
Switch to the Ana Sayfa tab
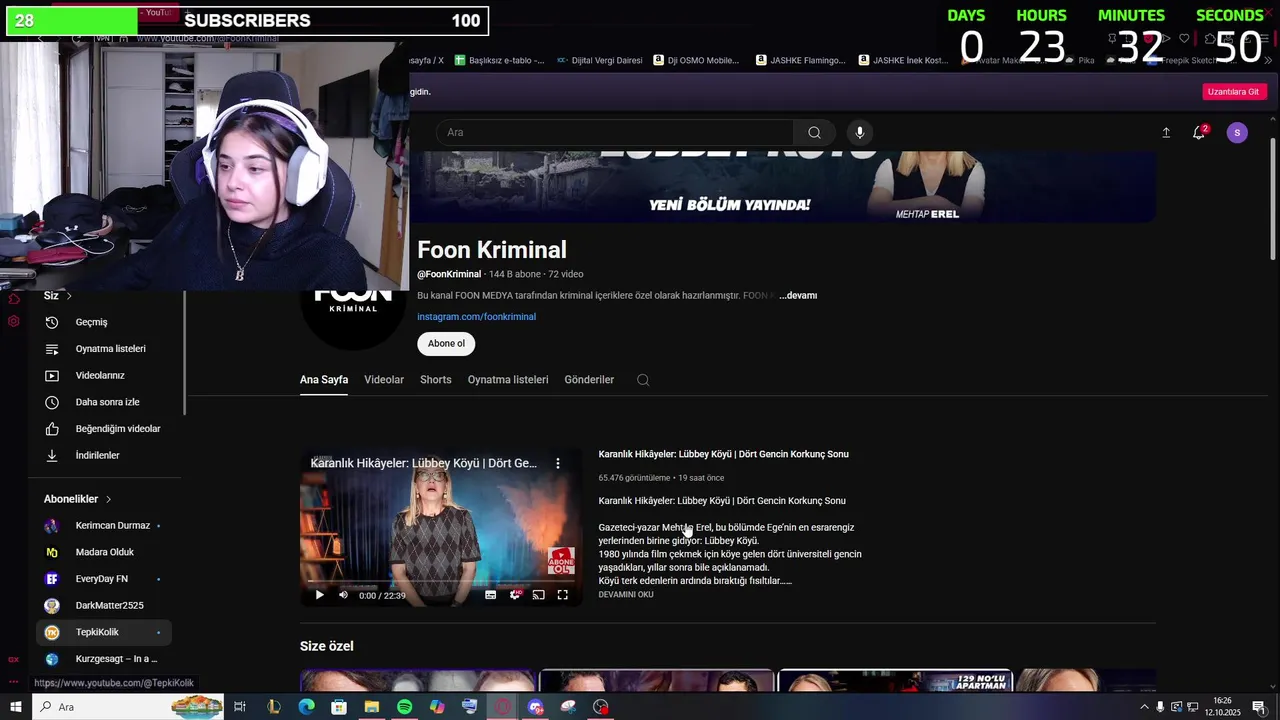point(324,380)
